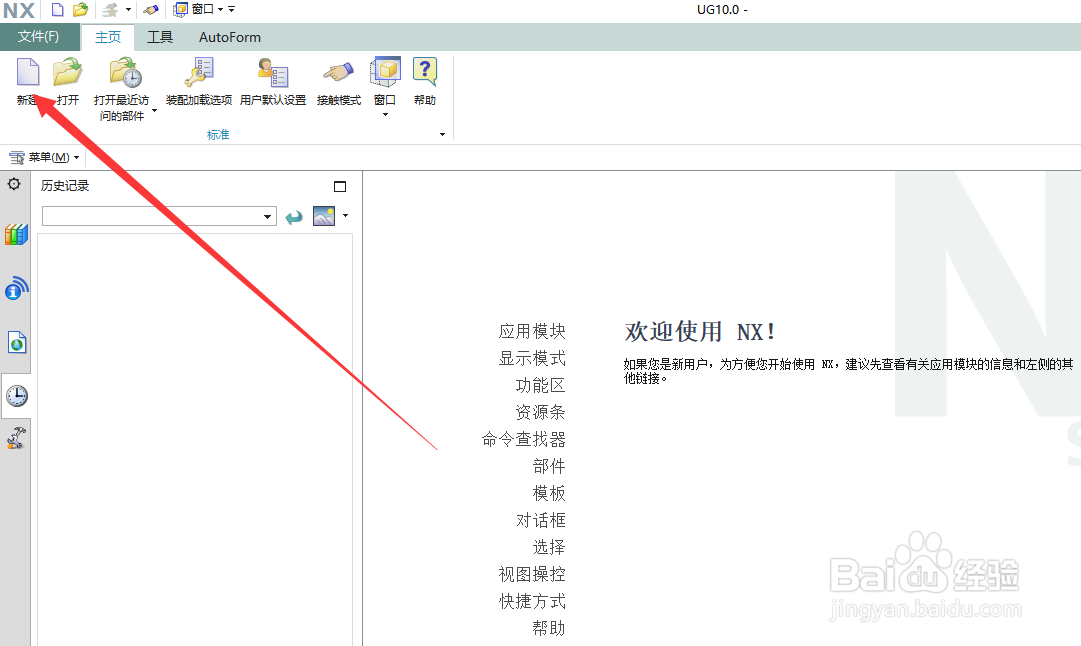Switch to the 工具 tools tab
1081x646 pixels.
(160, 37)
